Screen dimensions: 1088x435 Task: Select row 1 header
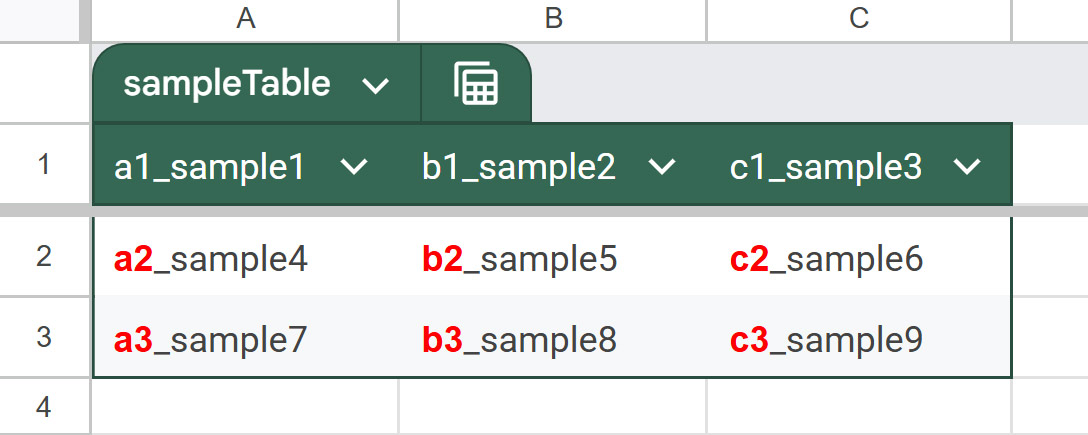(x=44, y=165)
